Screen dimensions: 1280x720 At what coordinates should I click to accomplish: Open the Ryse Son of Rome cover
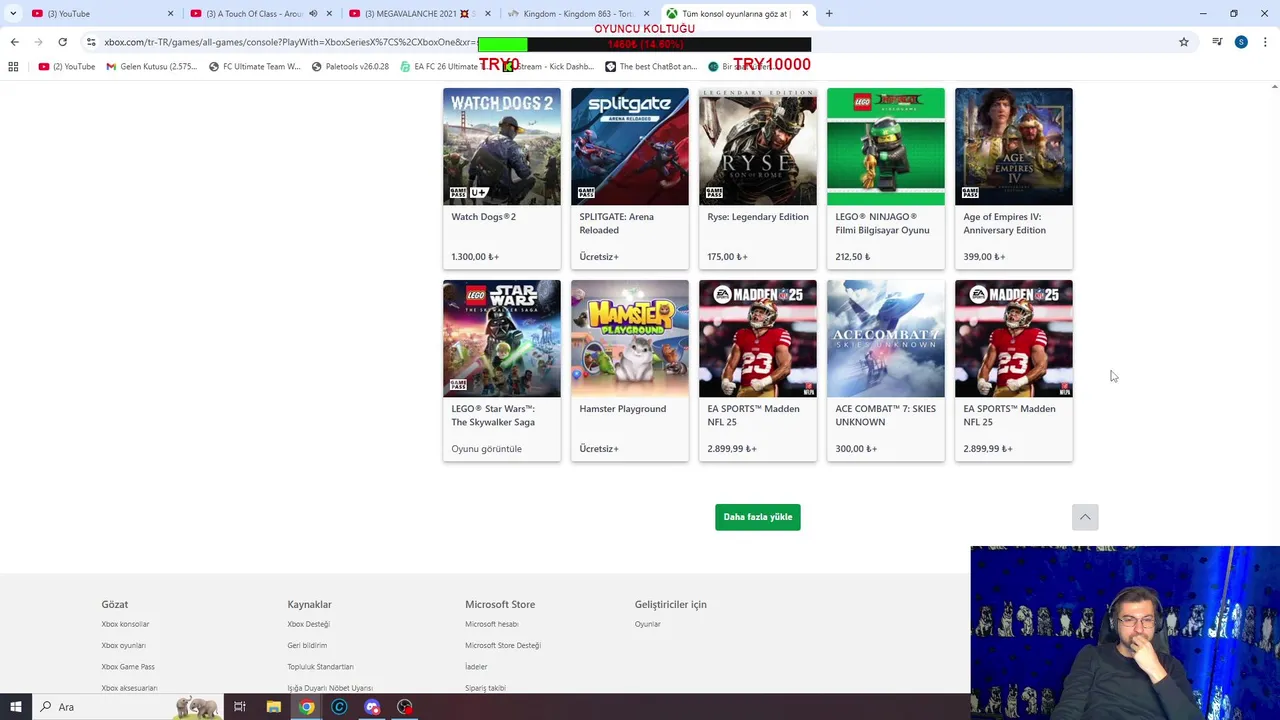[x=758, y=146]
